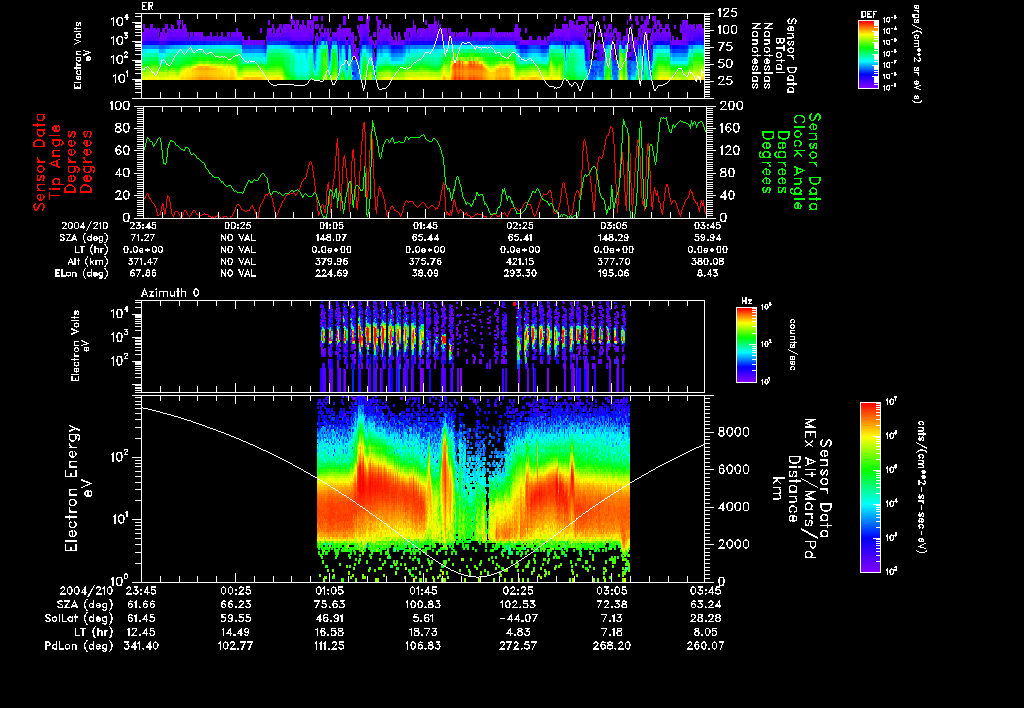Screen dimensions: 1024x708
Task: Click the 'PdLon (deg)' row label
Action: [78, 645]
